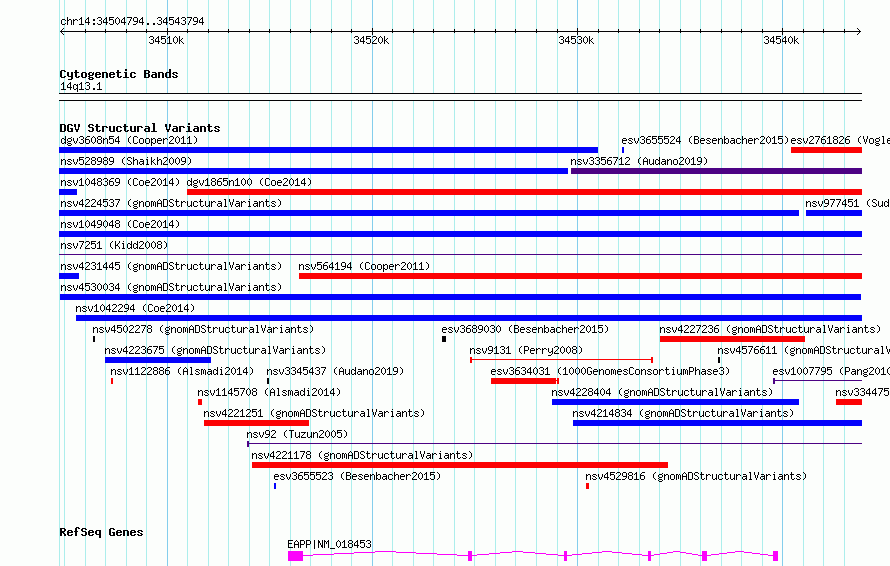890x566 pixels.
Task: Open the nsv564194 (Cooper2011) variant label
Action: (364, 266)
